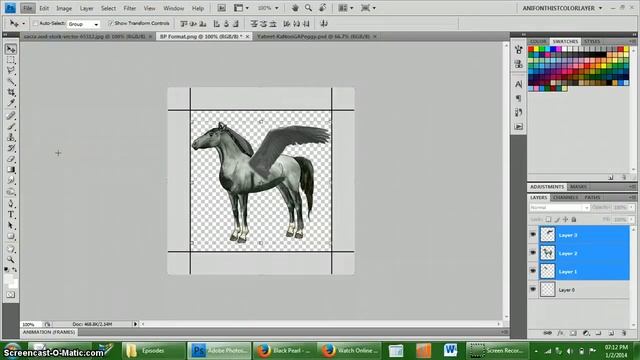640x360 pixels.
Task: Select the Clone Stamp tool
Action: tap(11, 137)
